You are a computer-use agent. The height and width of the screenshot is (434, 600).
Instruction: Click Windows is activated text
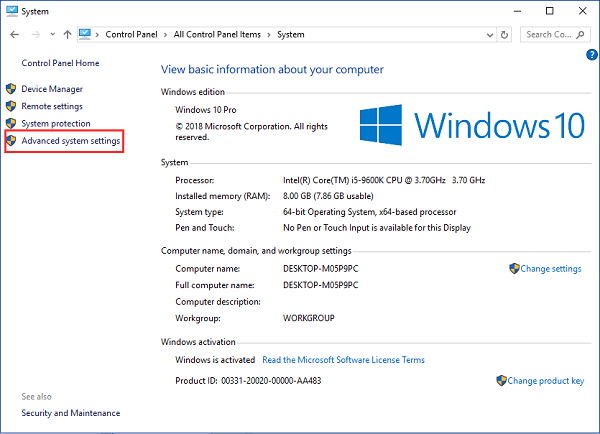215,360
